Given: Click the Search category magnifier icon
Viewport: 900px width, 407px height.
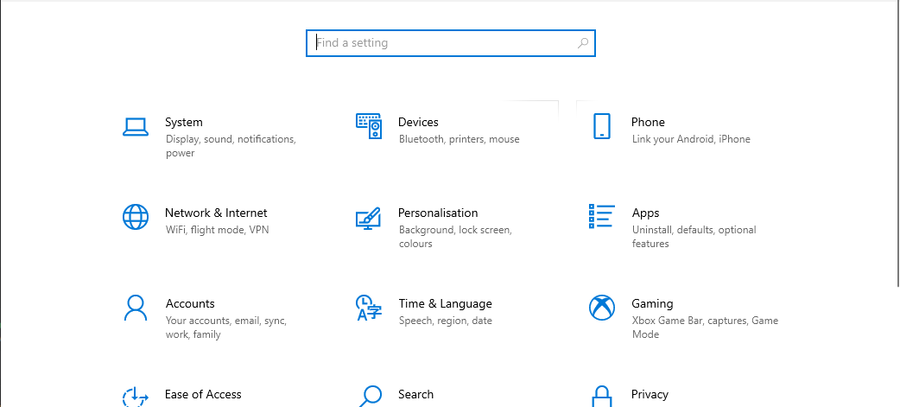Looking at the screenshot, I should pos(370,397).
